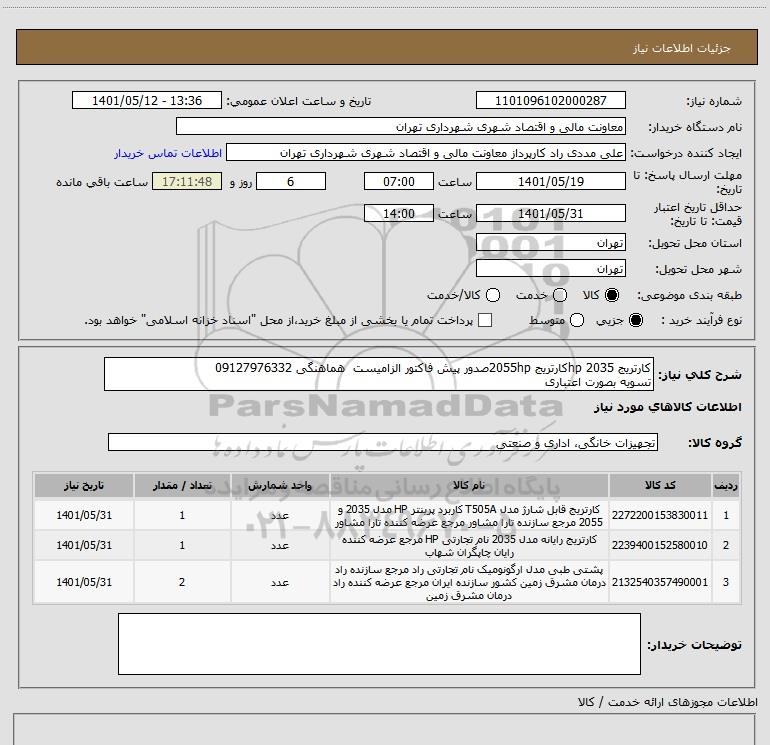
Task: Click the ردیف column header
Action: point(726,485)
